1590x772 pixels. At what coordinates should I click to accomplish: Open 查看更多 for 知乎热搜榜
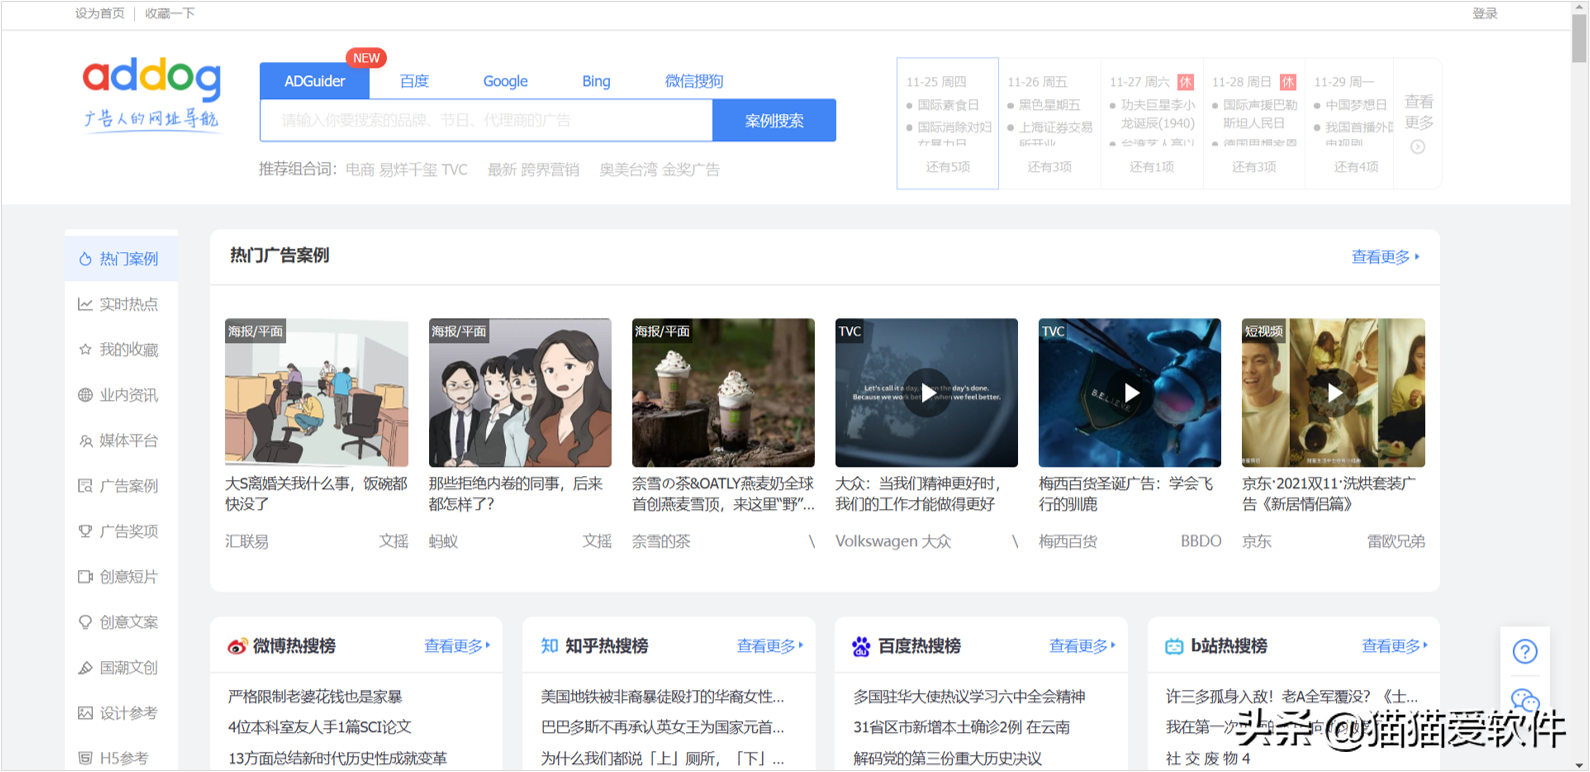click(x=770, y=646)
